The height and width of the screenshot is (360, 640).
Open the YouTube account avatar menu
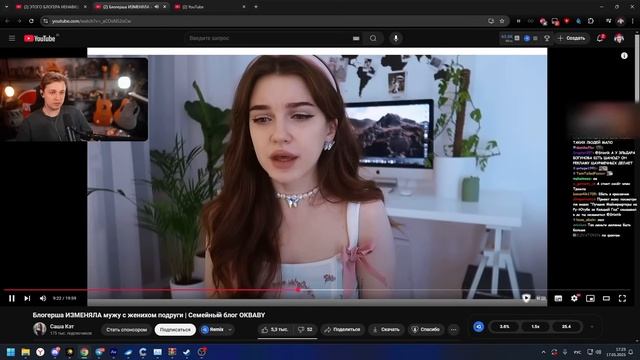coord(619,38)
